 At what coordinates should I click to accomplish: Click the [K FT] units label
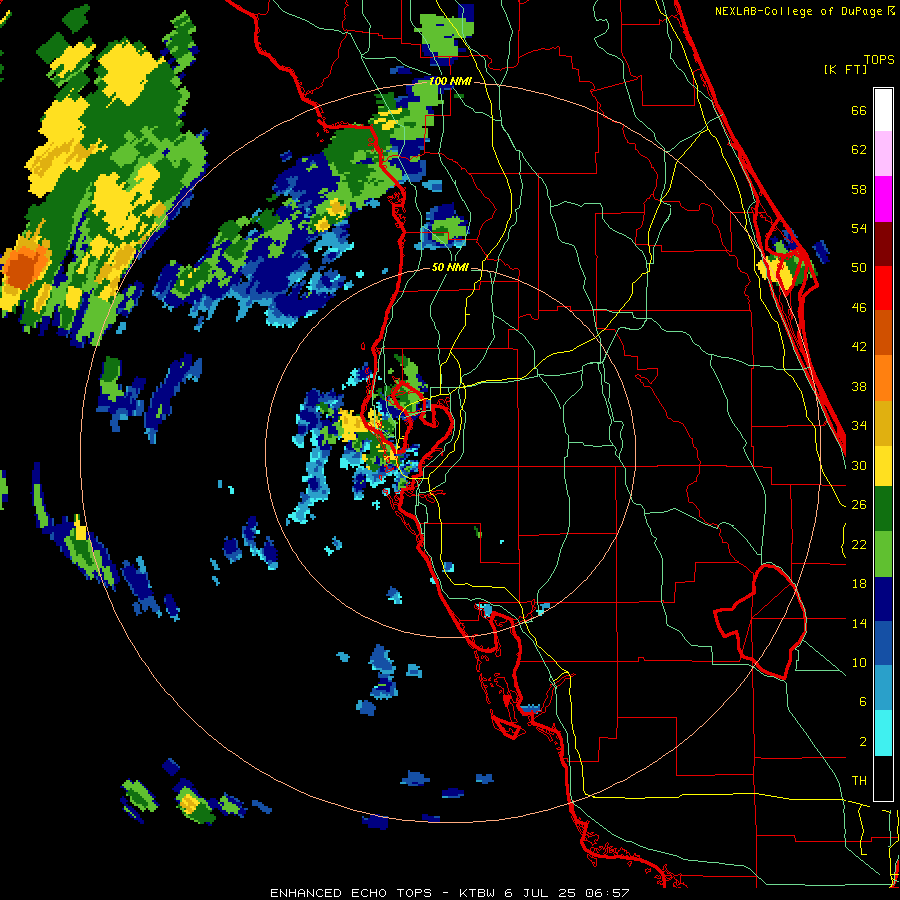coord(845,69)
